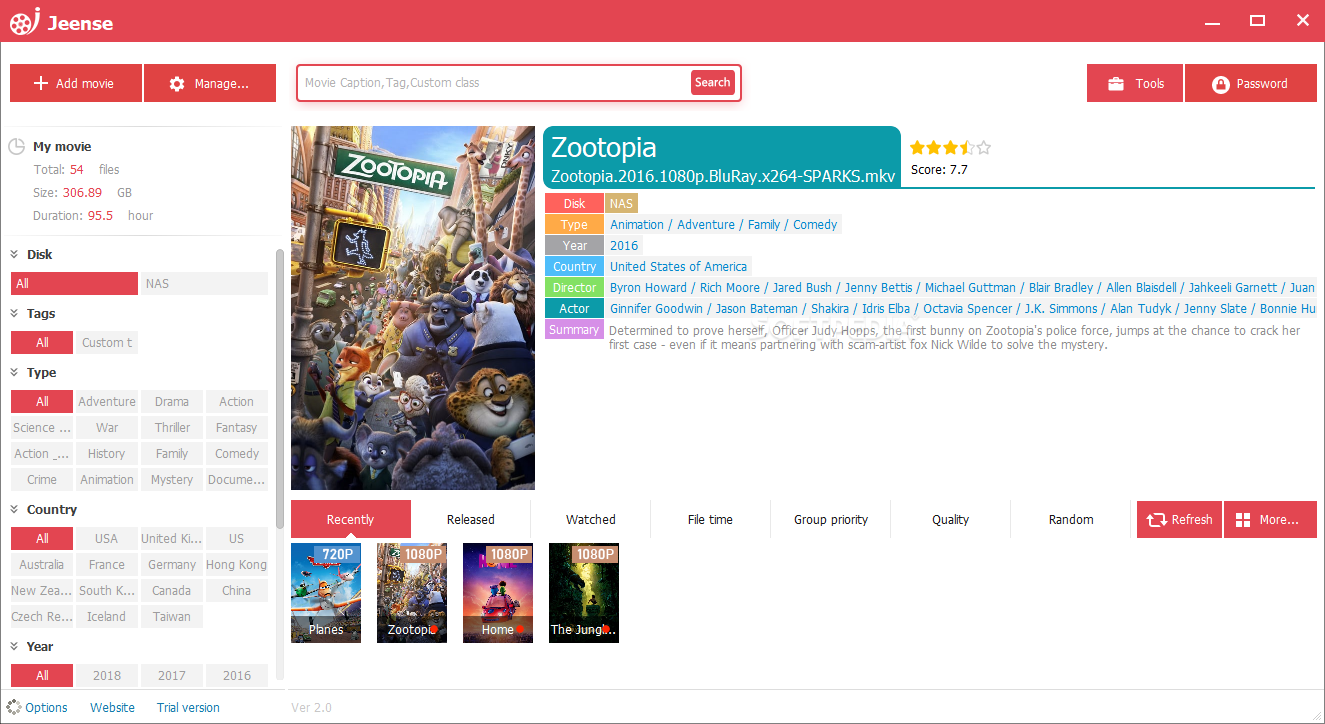The image size is (1325, 724).
Task: Click the Jeense film reel logo
Action: tap(24, 21)
